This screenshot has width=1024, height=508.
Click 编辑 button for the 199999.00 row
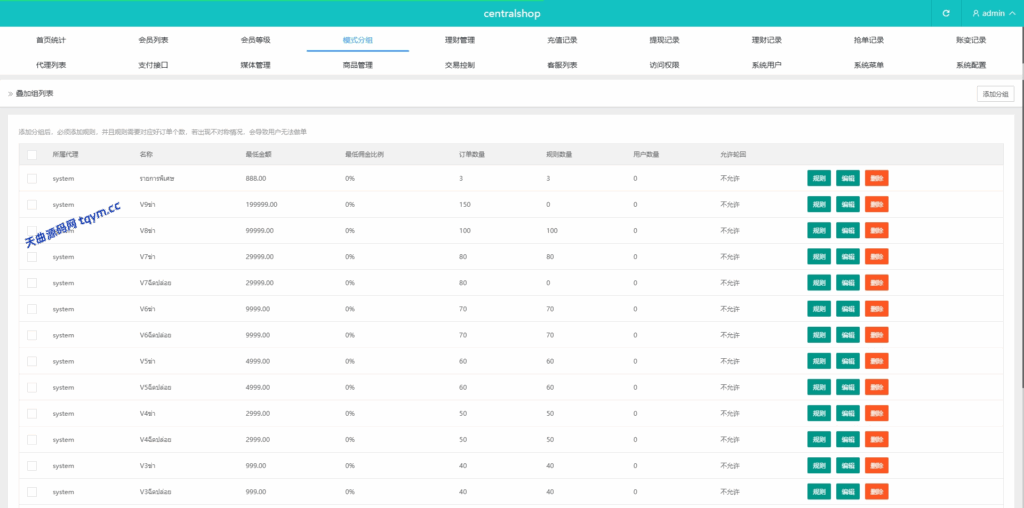(848, 204)
